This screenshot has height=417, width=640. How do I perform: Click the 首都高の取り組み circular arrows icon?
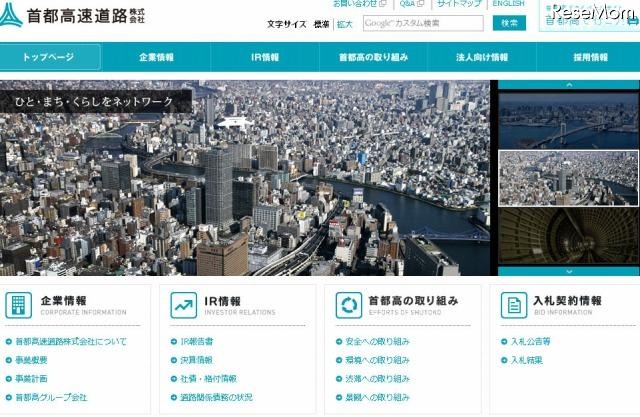tap(348, 305)
